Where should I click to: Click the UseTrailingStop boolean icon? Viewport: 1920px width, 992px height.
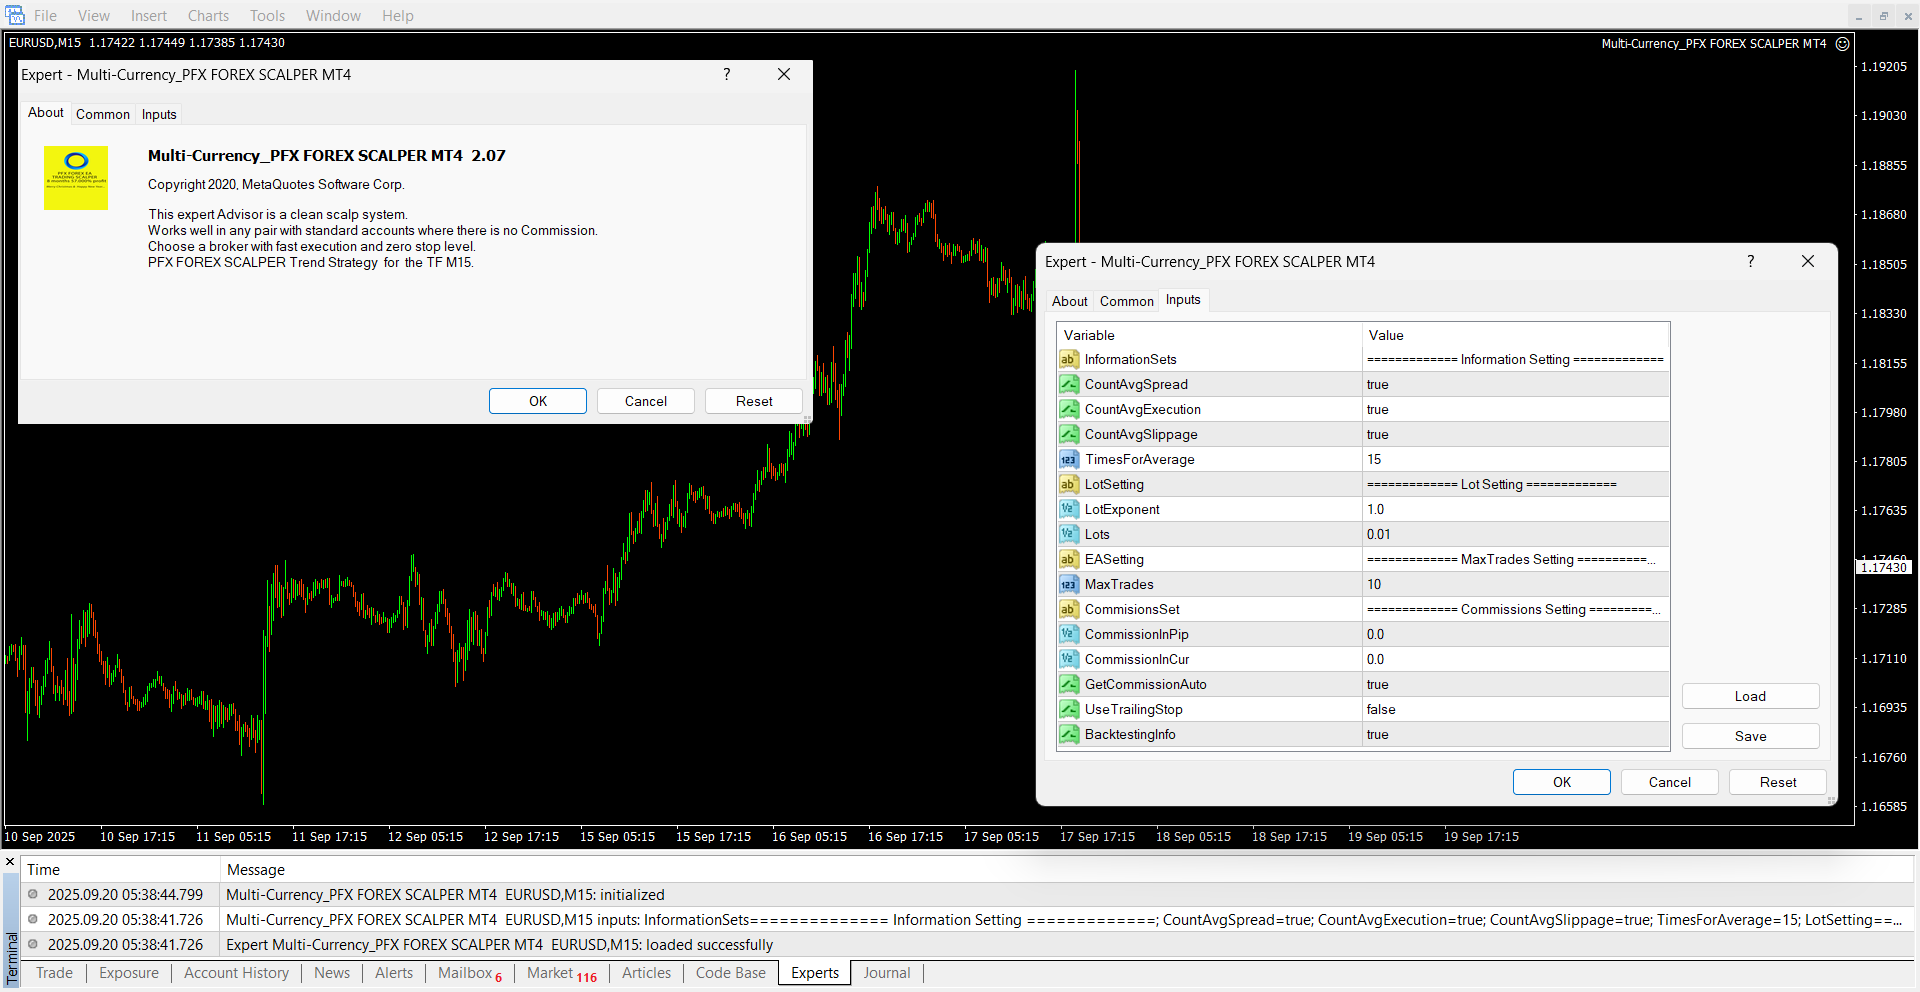pyautogui.click(x=1069, y=709)
